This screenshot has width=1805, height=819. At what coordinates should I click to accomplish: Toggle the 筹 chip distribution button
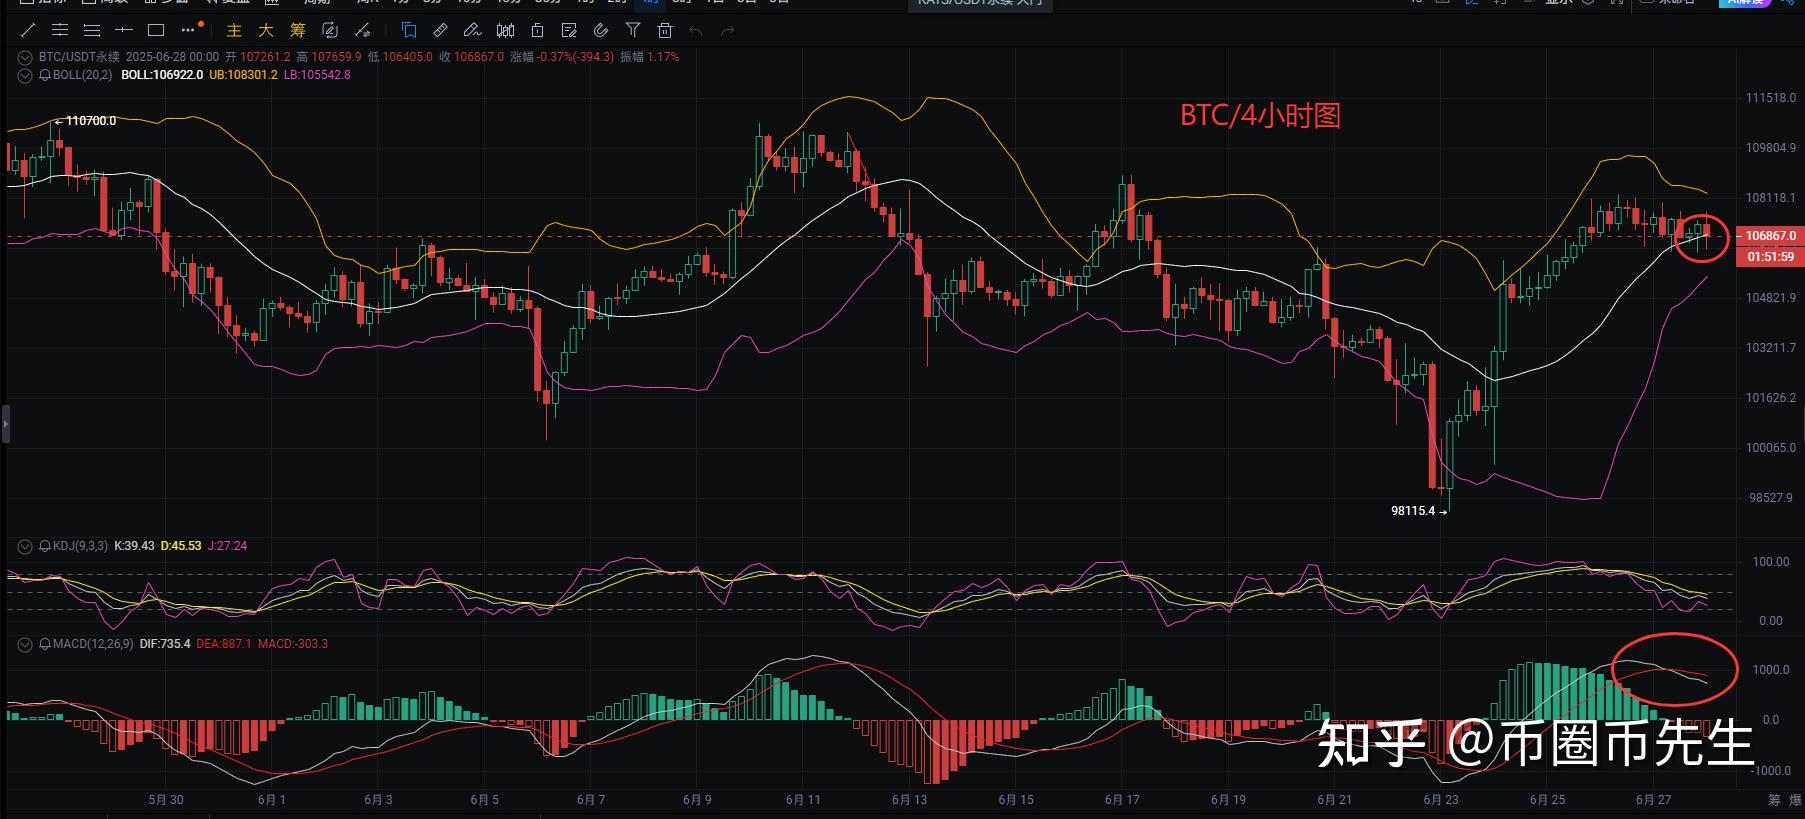298,30
